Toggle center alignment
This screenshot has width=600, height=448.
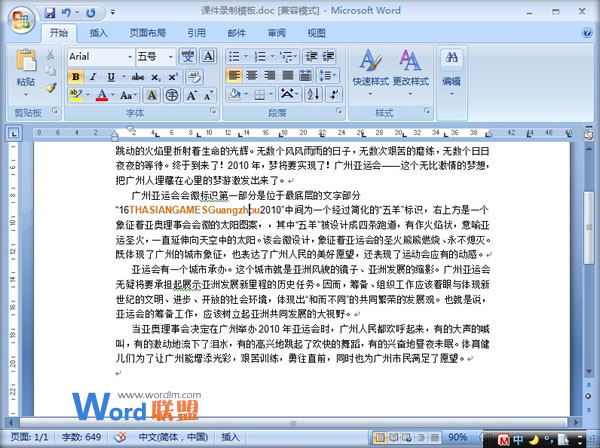point(251,76)
